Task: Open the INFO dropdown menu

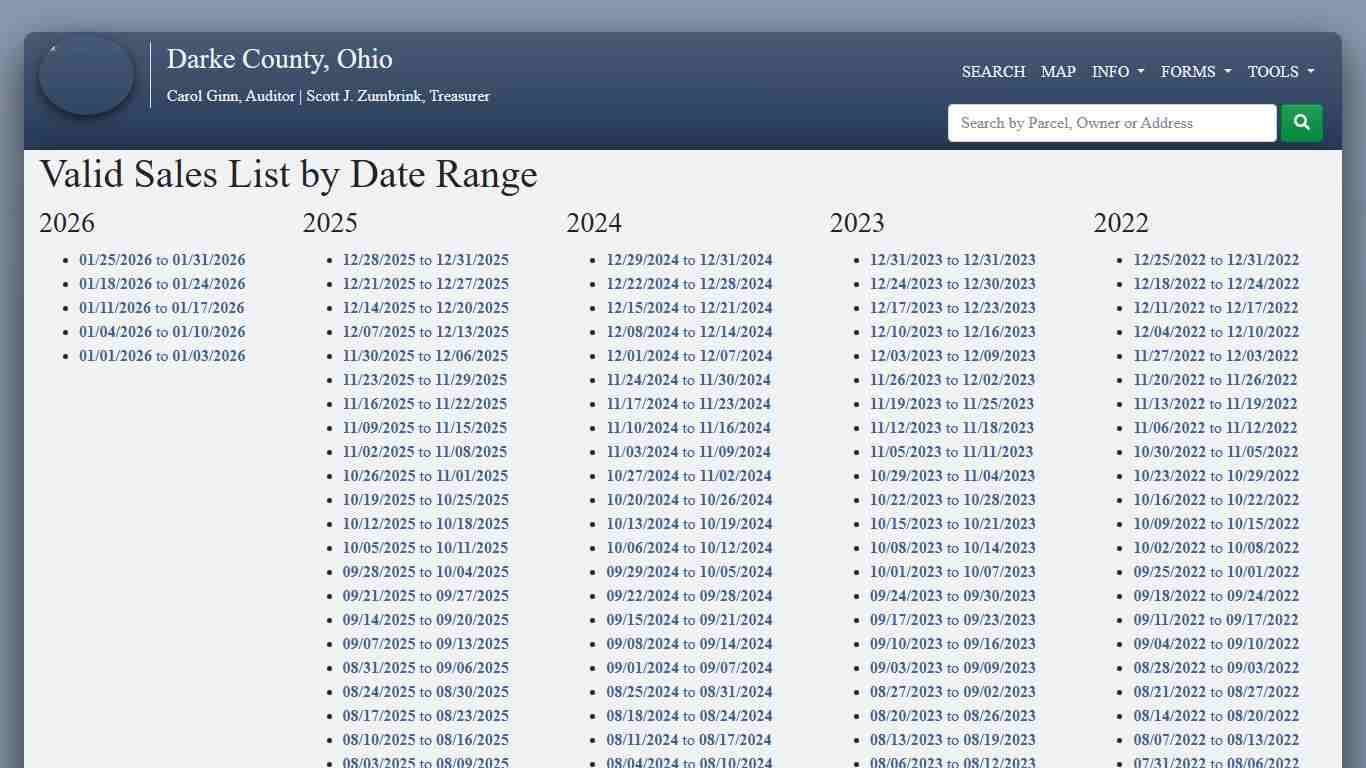Action: [1117, 71]
